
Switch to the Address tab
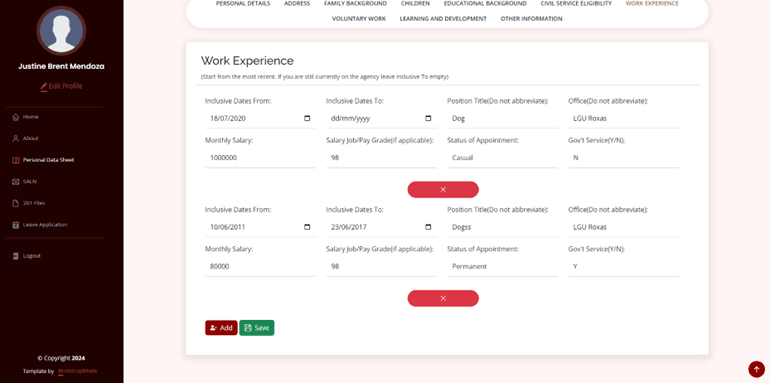coord(297,3)
